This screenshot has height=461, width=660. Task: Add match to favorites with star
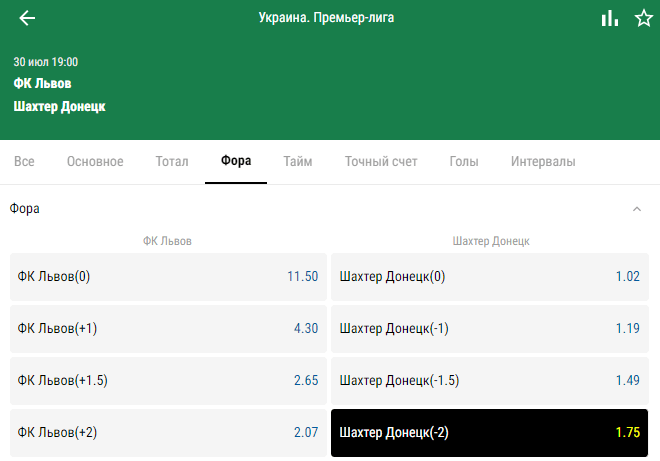pos(644,19)
